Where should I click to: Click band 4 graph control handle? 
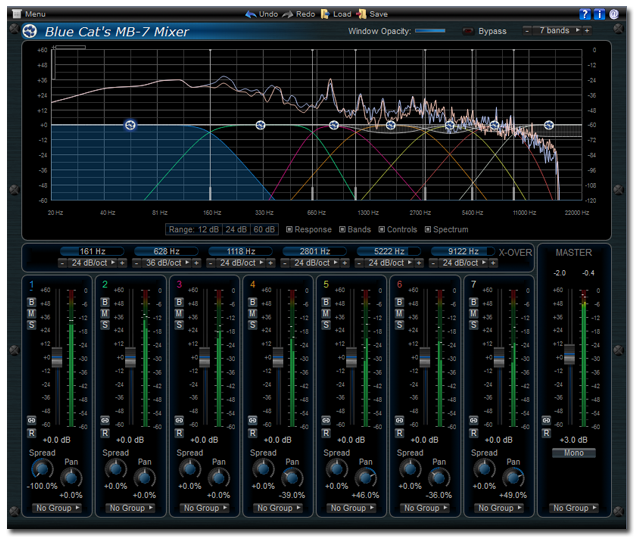tap(390, 125)
